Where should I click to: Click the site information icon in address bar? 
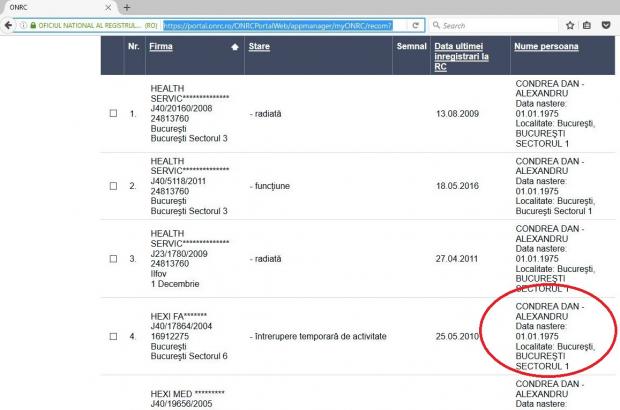point(20,25)
